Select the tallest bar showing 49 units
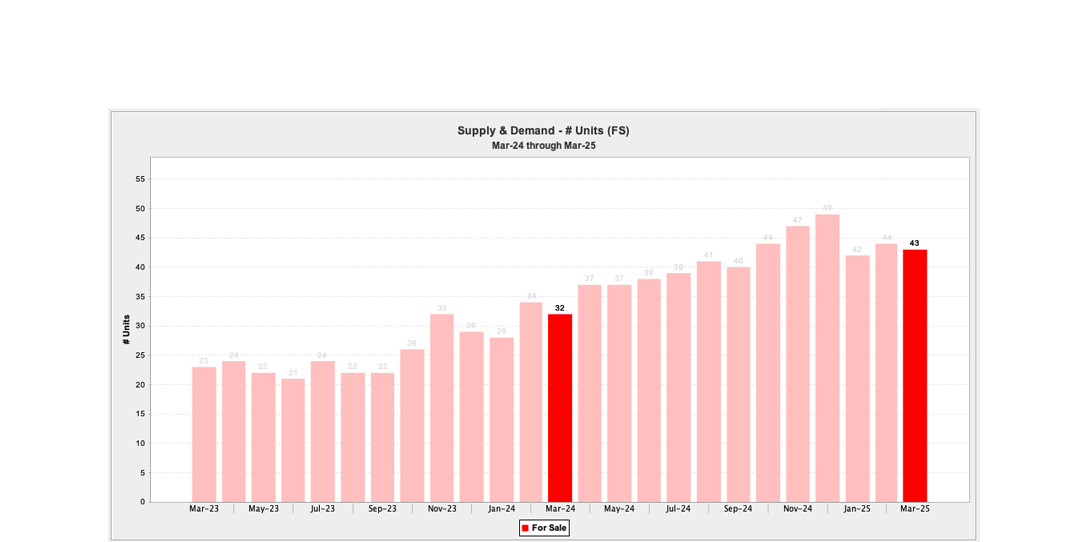This screenshot has height=542, width=1088. tap(827, 358)
